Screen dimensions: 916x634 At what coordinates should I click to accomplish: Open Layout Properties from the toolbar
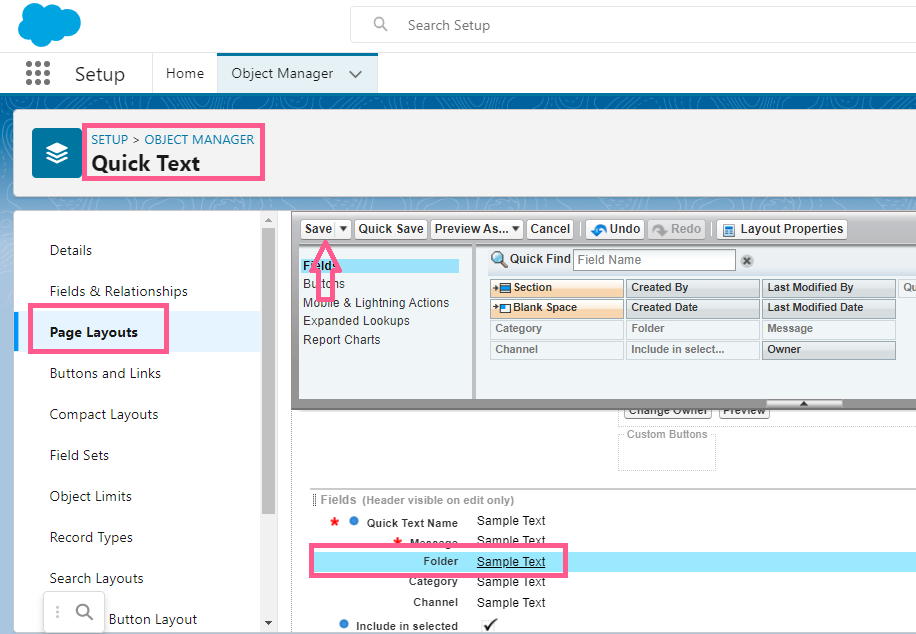point(781,229)
